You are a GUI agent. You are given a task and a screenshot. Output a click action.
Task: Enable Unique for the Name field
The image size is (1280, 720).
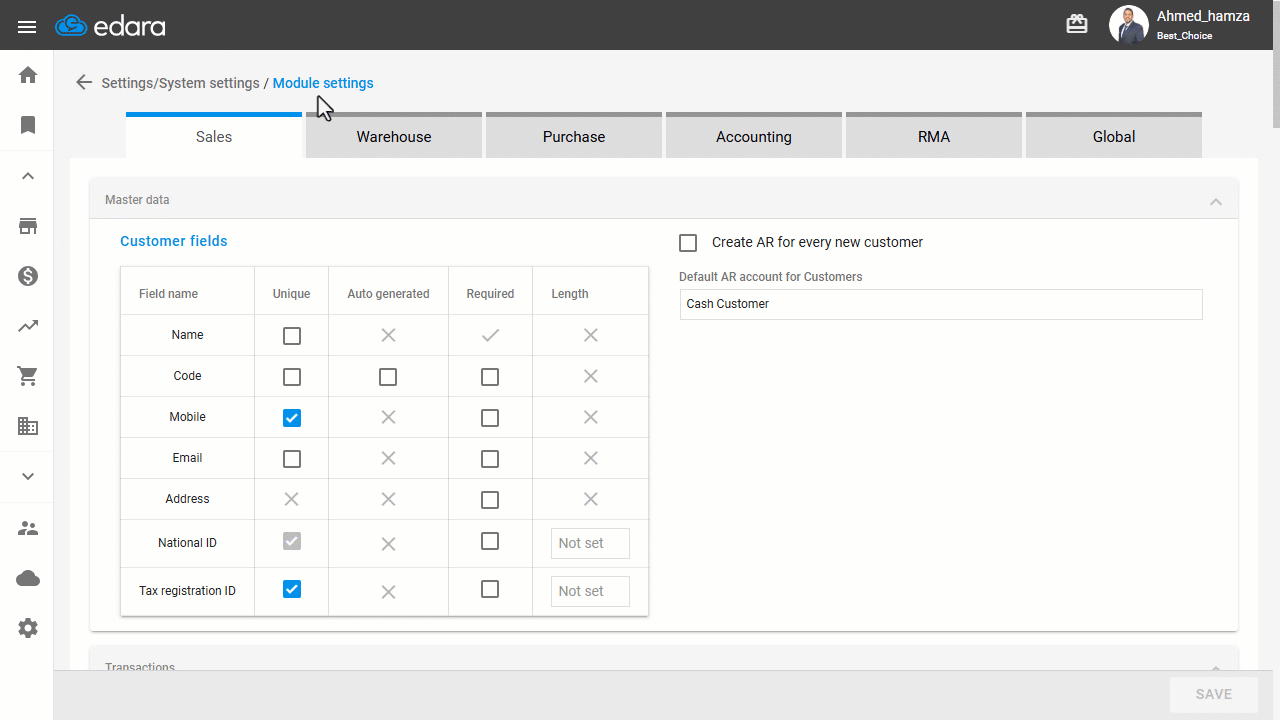coord(292,336)
